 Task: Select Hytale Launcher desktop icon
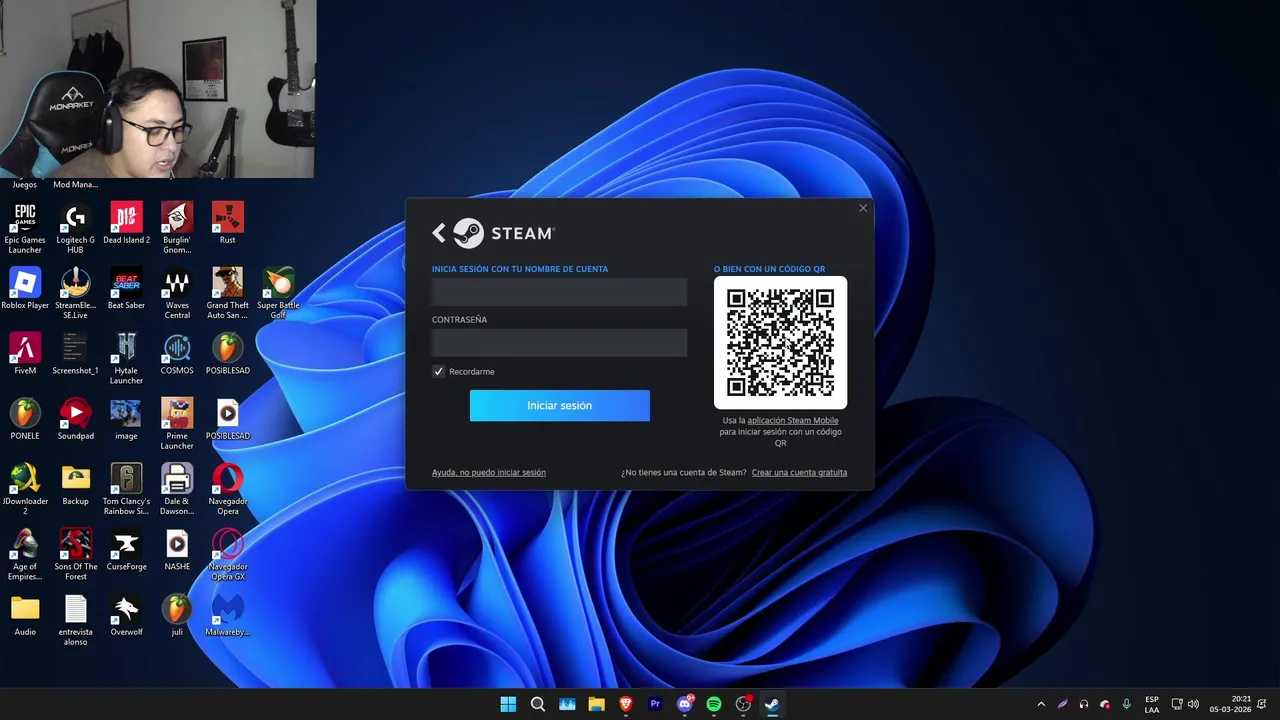coord(126,359)
